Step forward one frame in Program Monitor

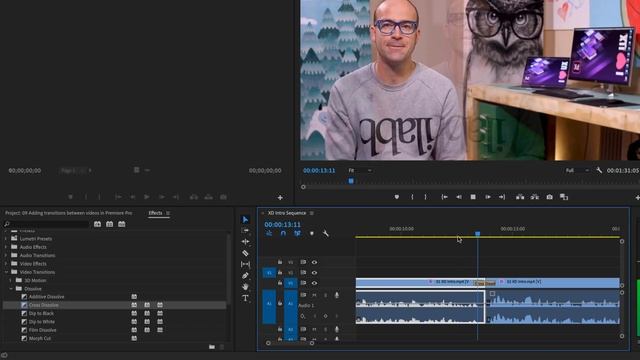(488, 197)
